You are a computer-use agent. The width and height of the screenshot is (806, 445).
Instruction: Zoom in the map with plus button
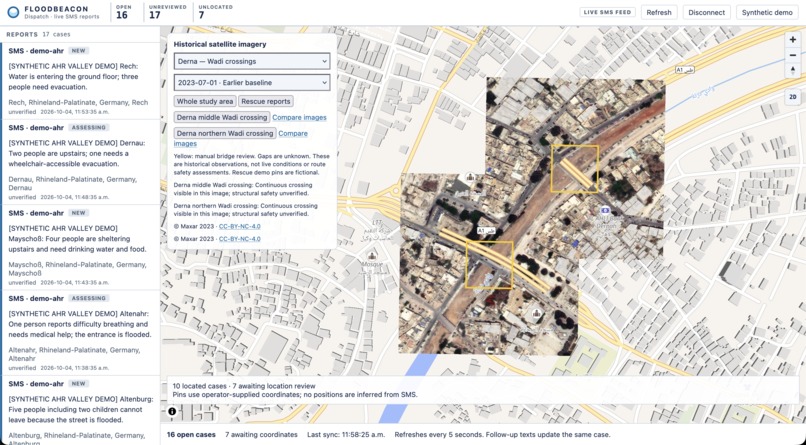point(793,40)
